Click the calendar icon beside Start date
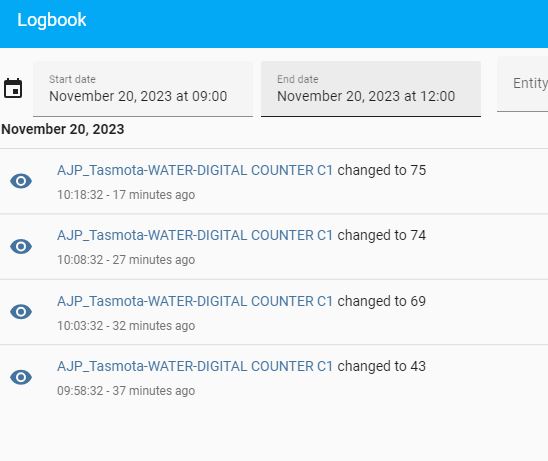Viewport: 548px width, 461px height. point(13,88)
